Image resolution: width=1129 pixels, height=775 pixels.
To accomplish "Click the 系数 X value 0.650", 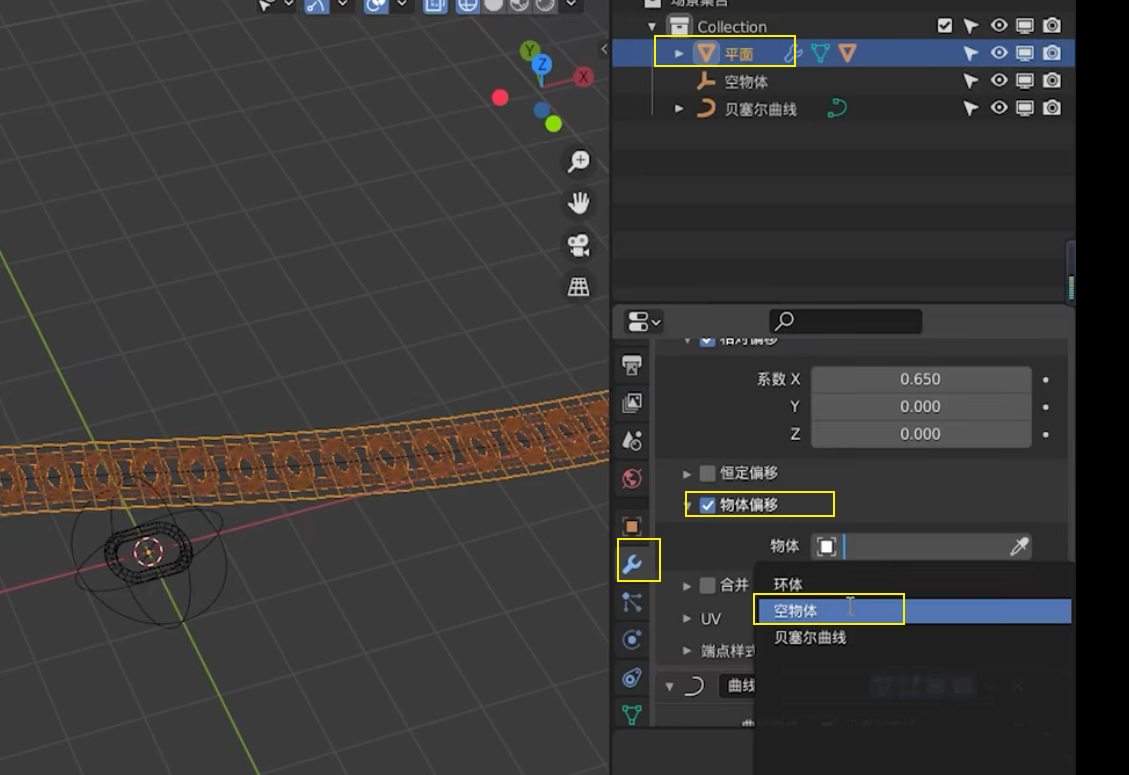I will coord(921,379).
